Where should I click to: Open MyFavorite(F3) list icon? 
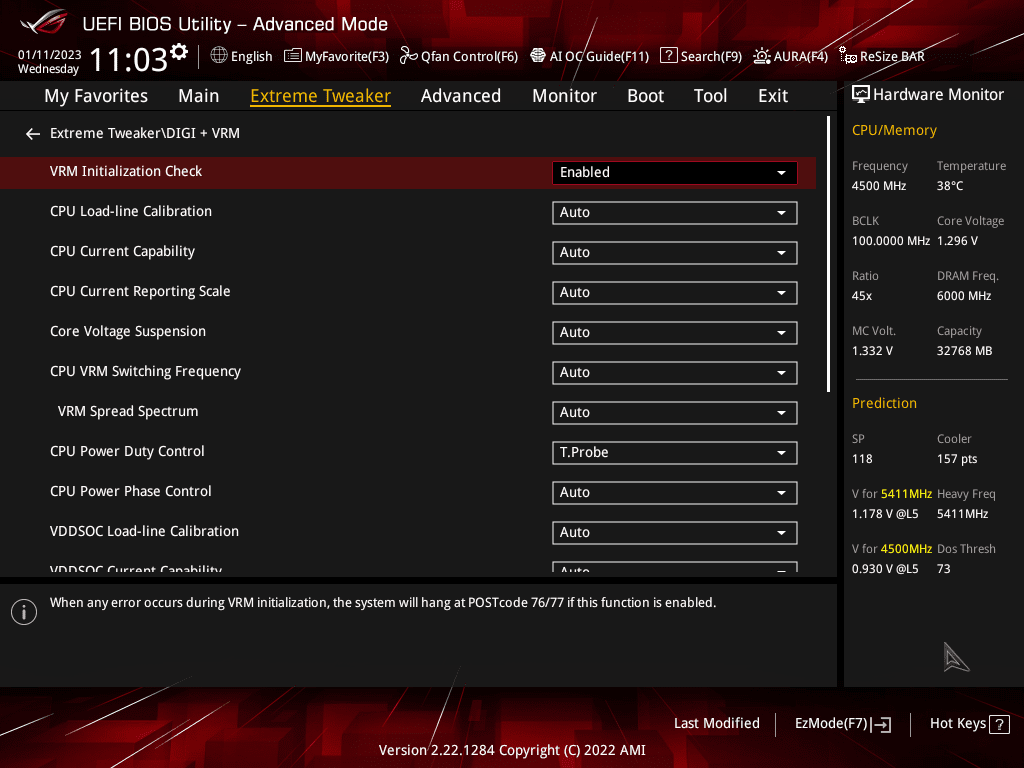pyautogui.click(x=293, y=56)
